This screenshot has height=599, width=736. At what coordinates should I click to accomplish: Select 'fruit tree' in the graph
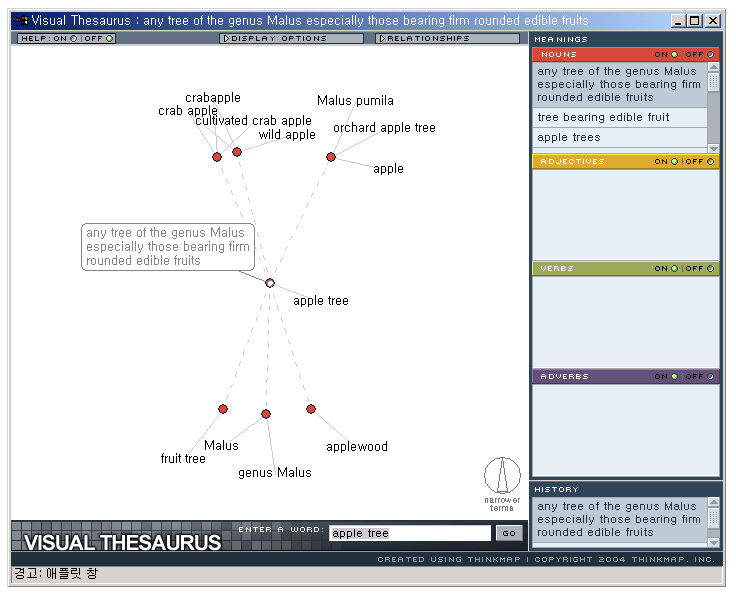pos(183,459)
